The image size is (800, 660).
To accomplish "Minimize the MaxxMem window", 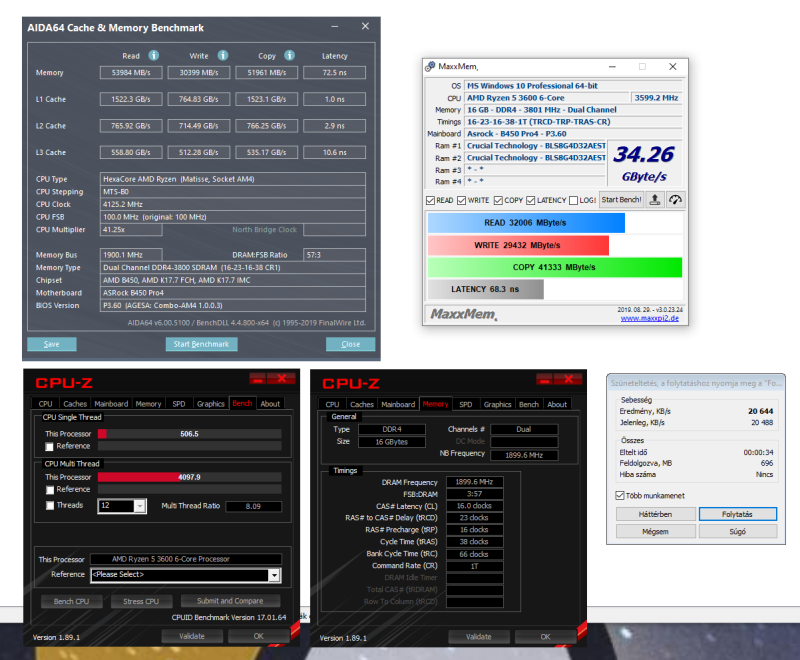I will (x=612, y=66).
